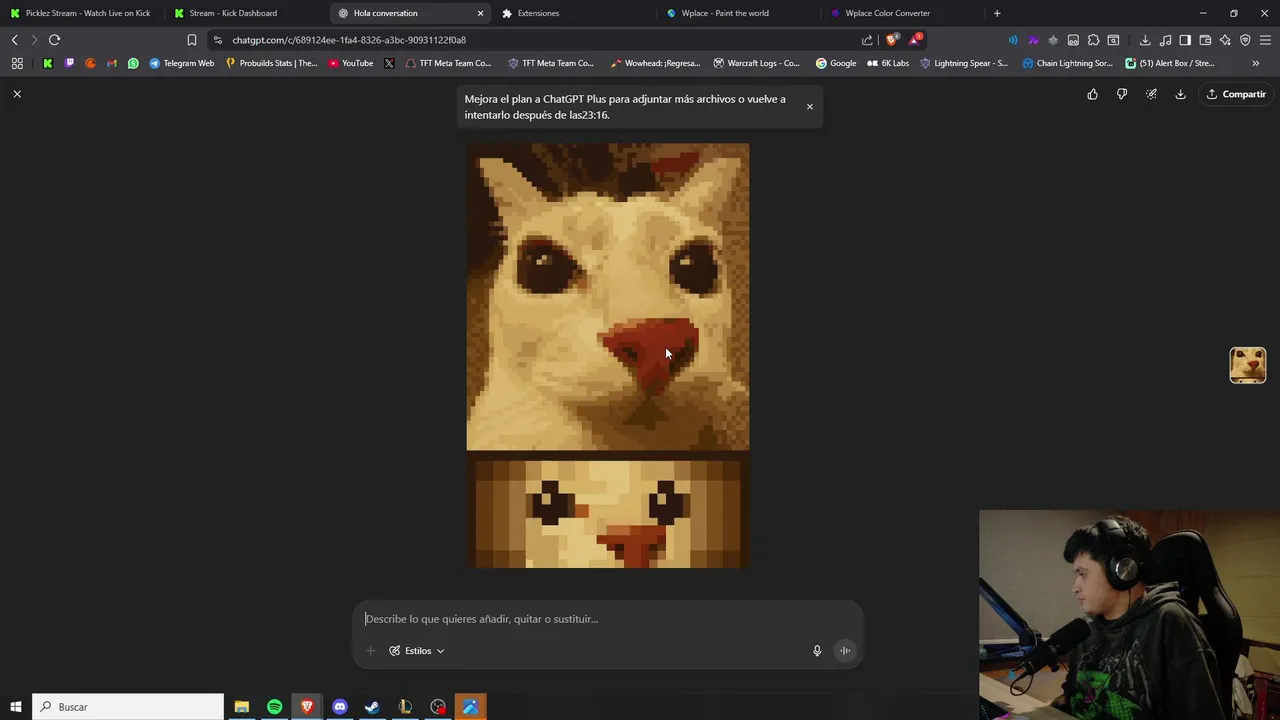Select the edit-area brush icon beside thumbs down

1151,94
